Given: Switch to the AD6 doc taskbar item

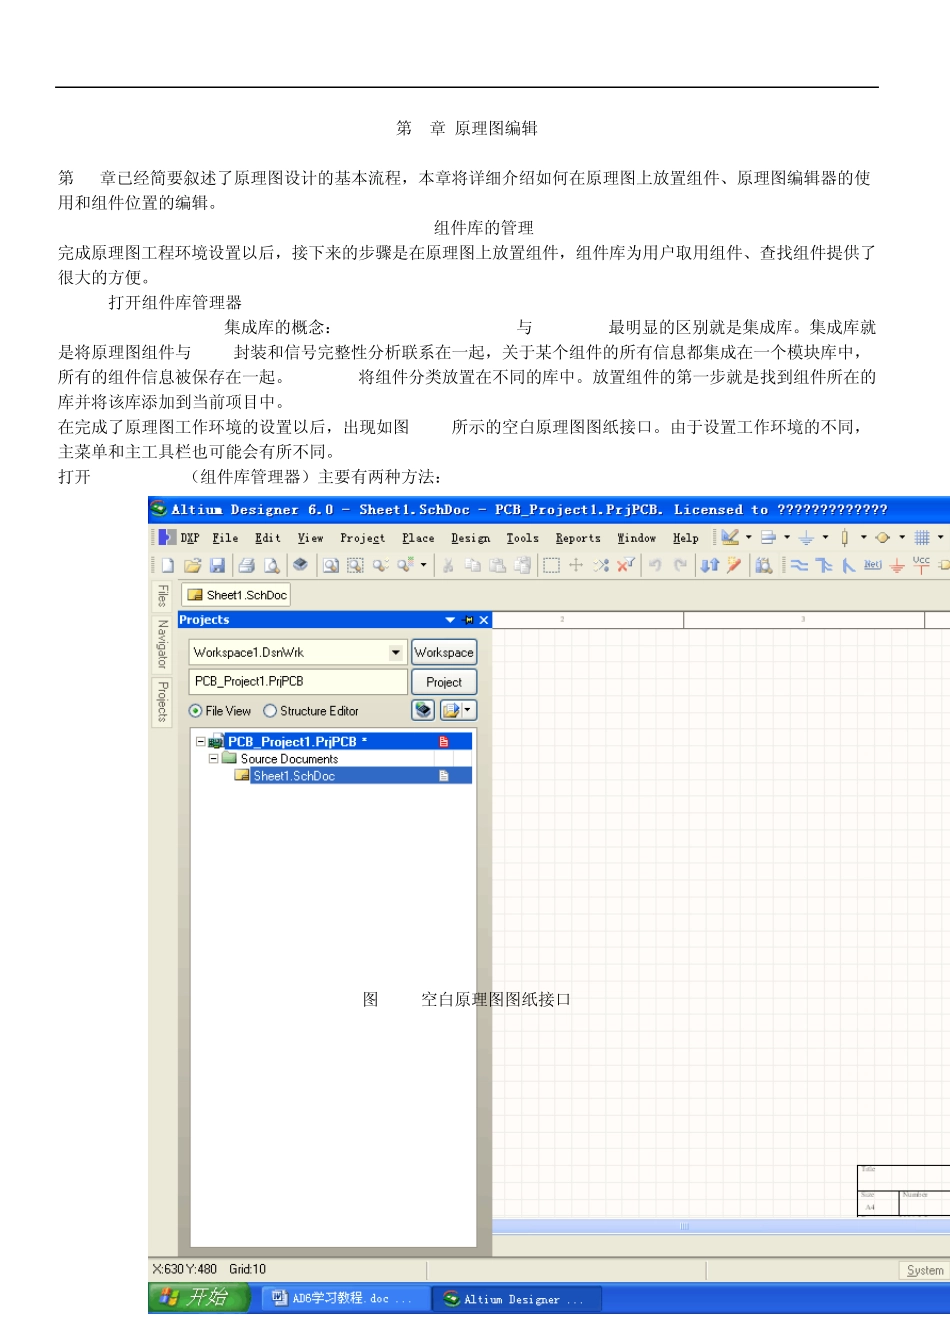Looking at the screenshot, I should pos(344,1298).
